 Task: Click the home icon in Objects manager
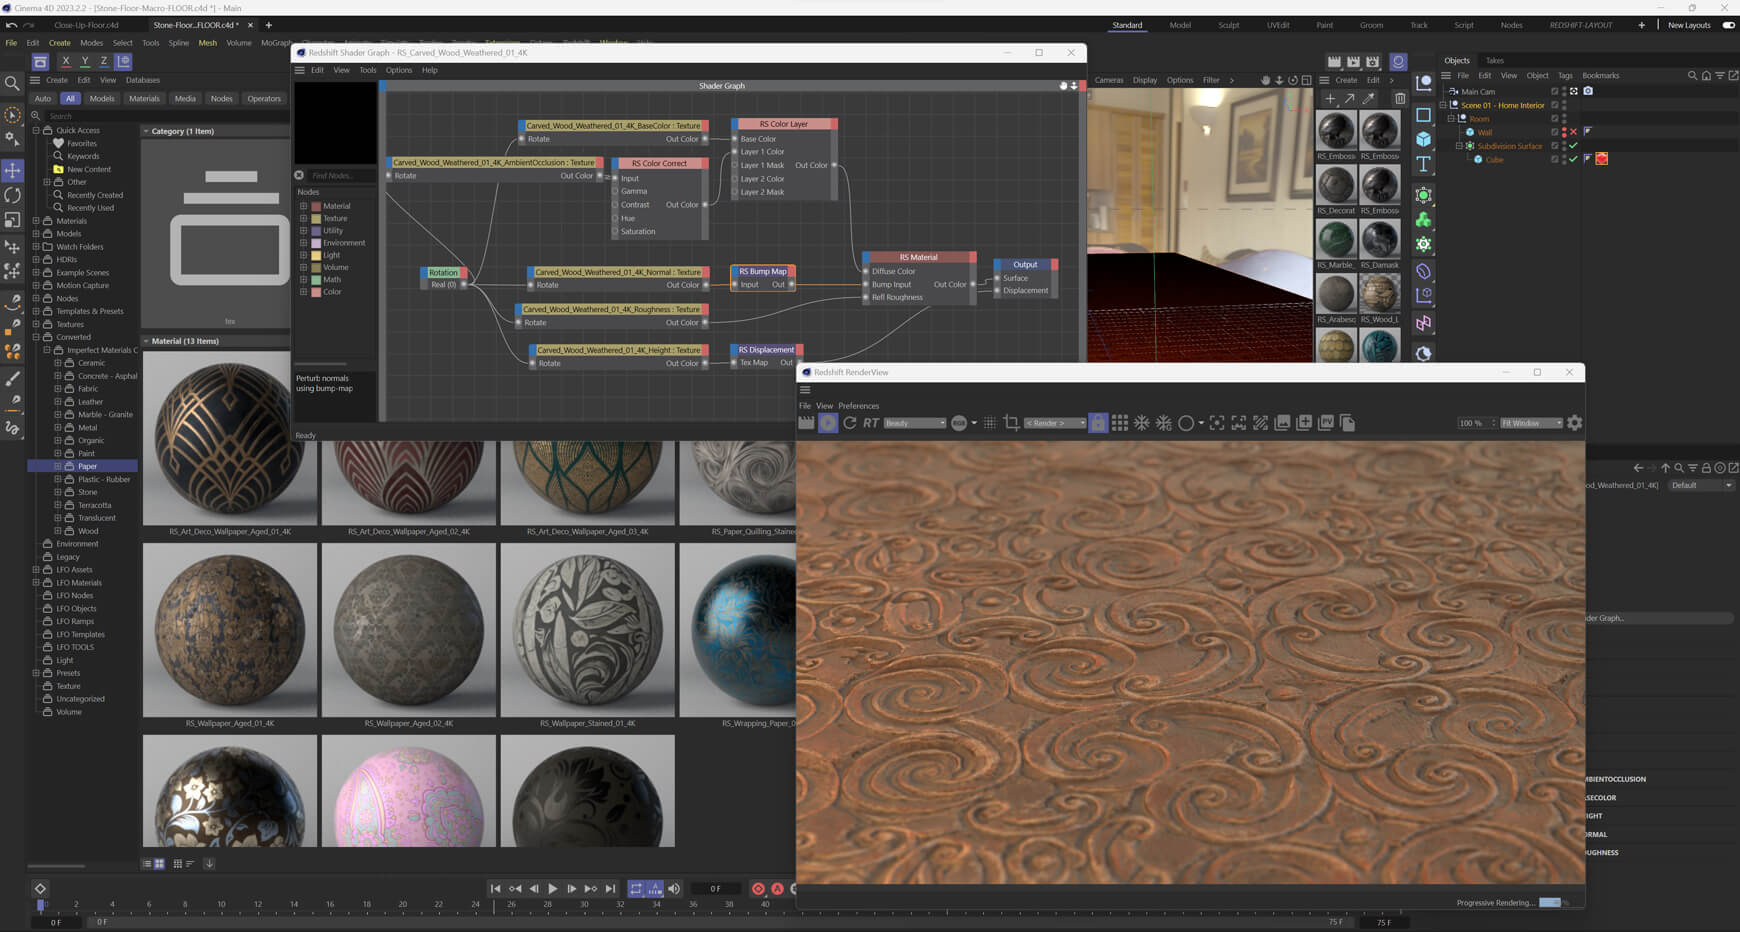(1706, 75)
